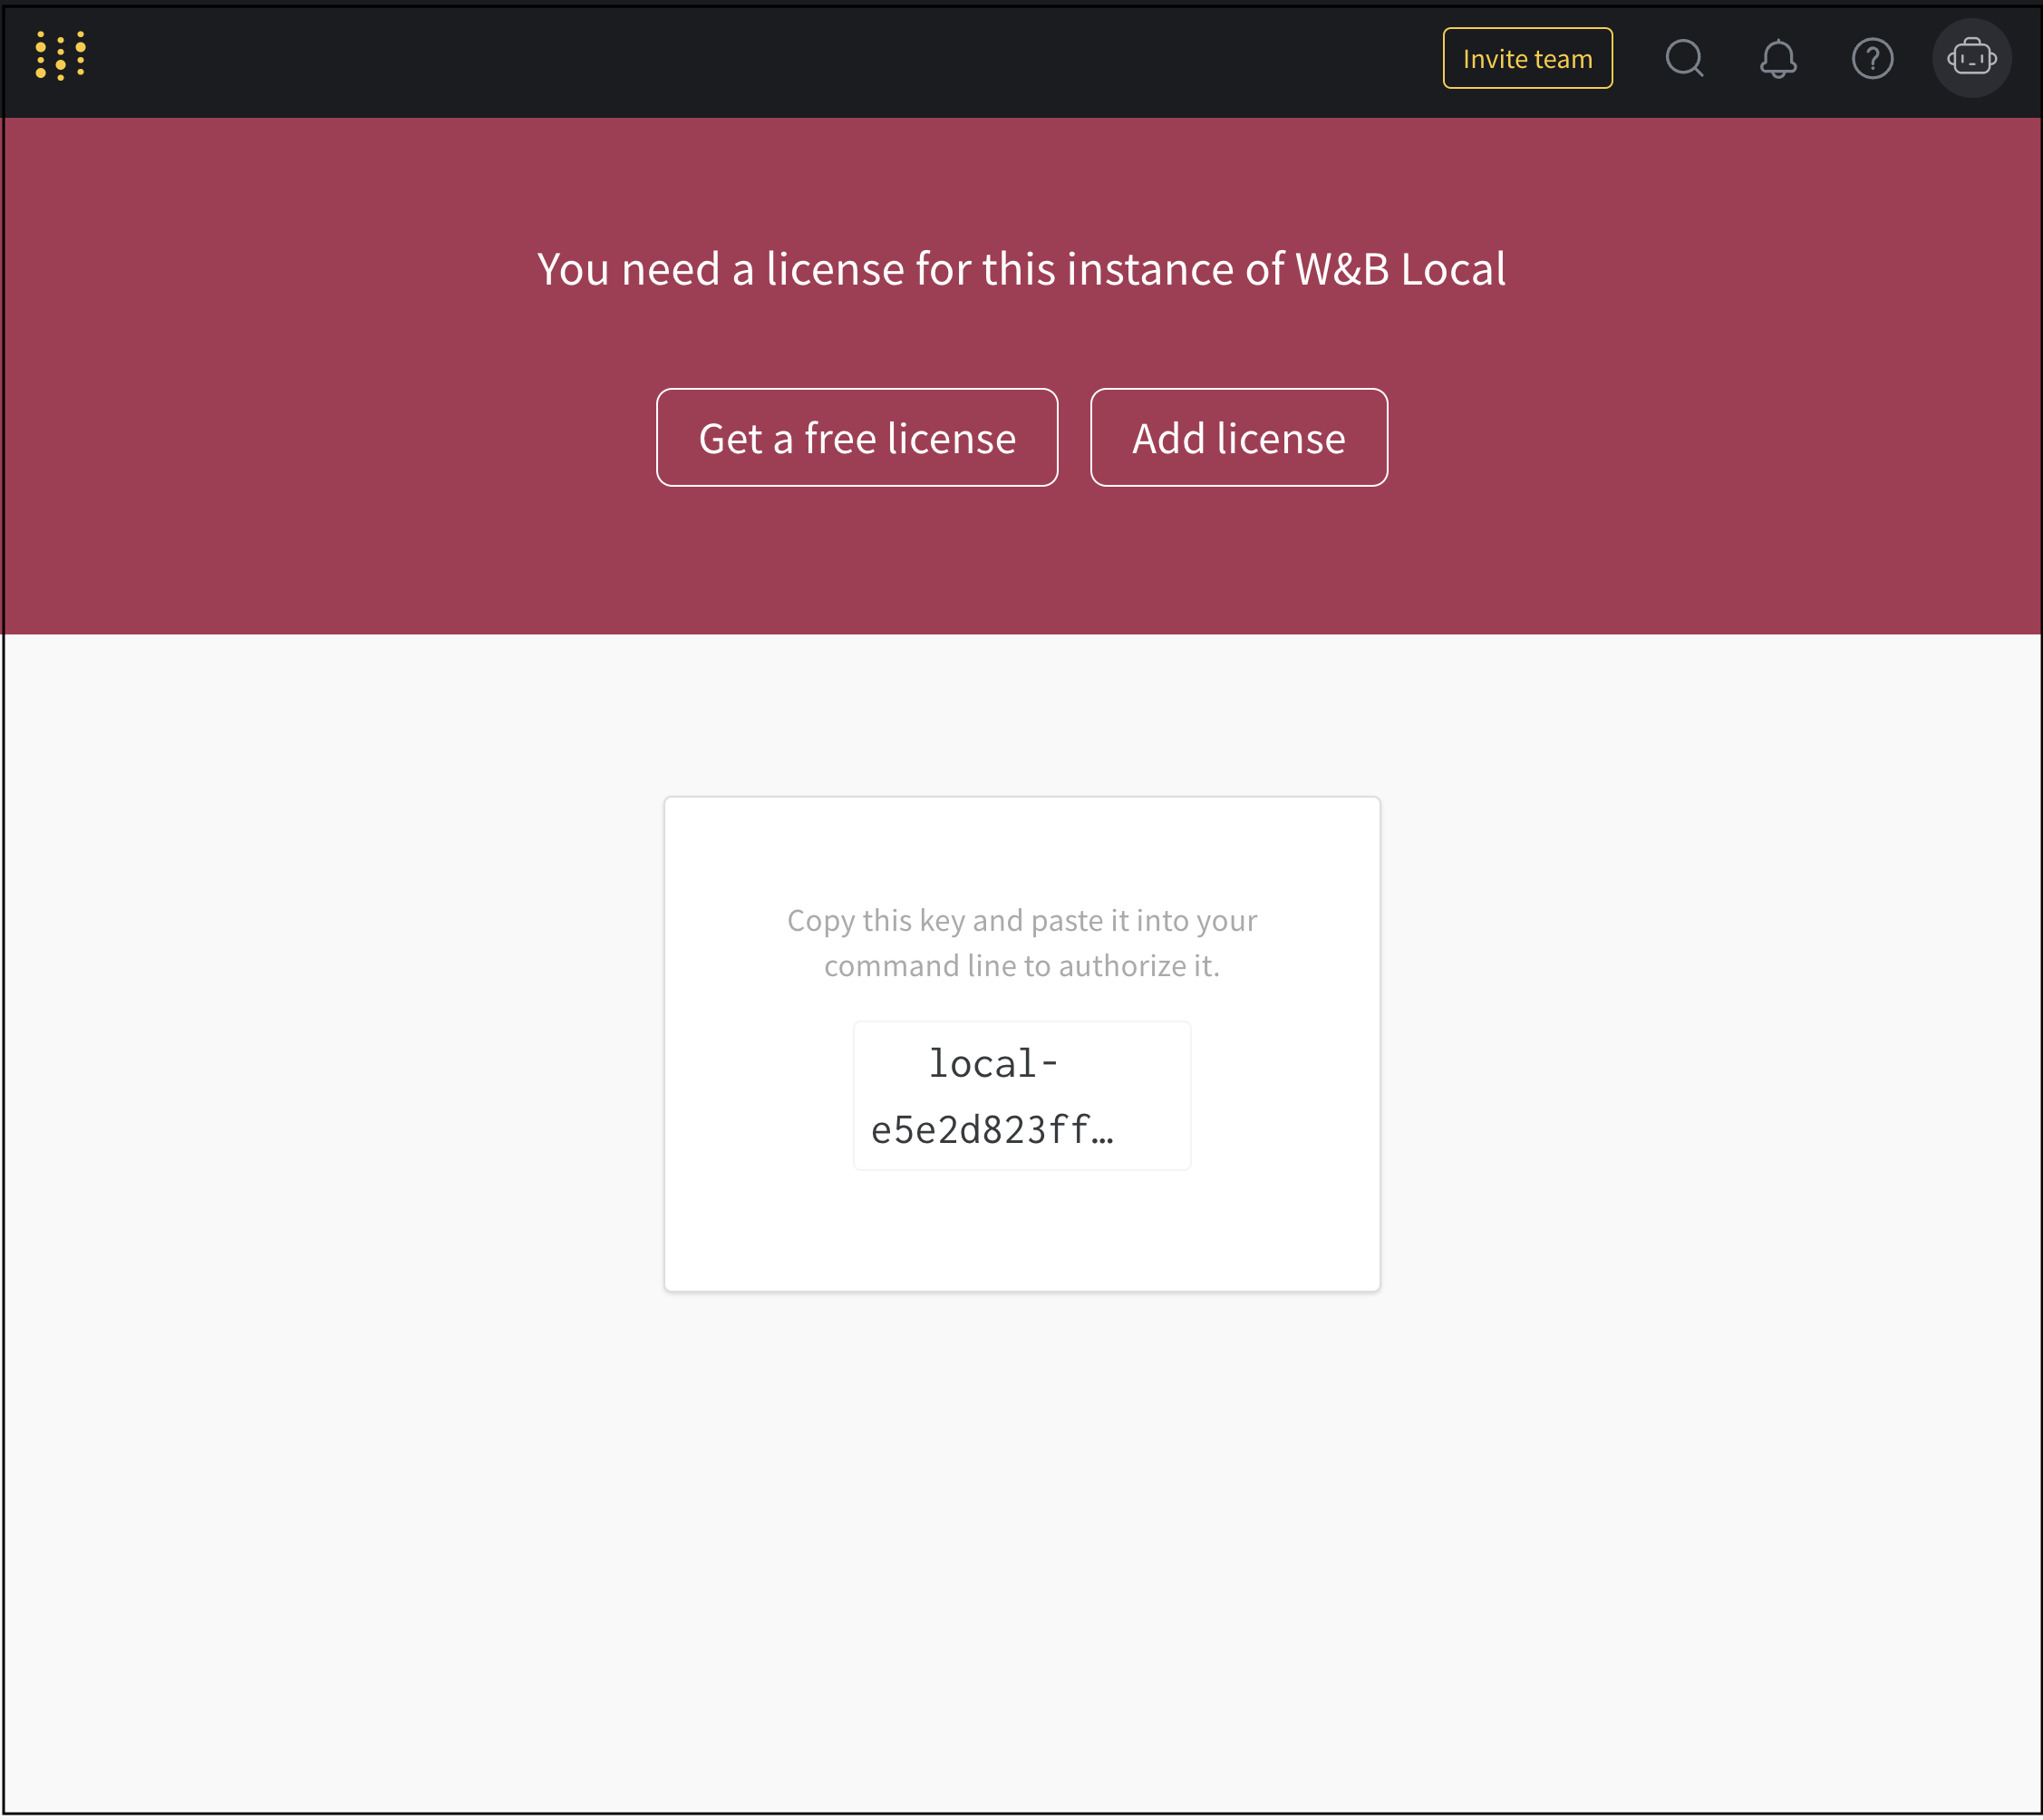Open the help question mark icon
Image resolution: width=2043 pixels, height=1820 pixels.
[1872, 58]
